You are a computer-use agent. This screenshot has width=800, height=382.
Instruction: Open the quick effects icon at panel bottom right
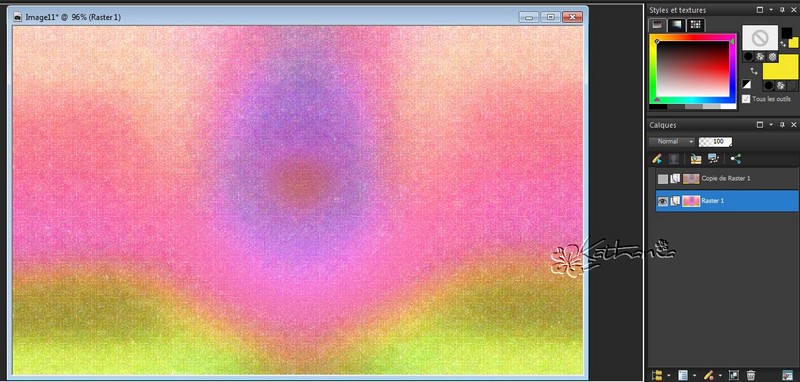pos(788,375)
